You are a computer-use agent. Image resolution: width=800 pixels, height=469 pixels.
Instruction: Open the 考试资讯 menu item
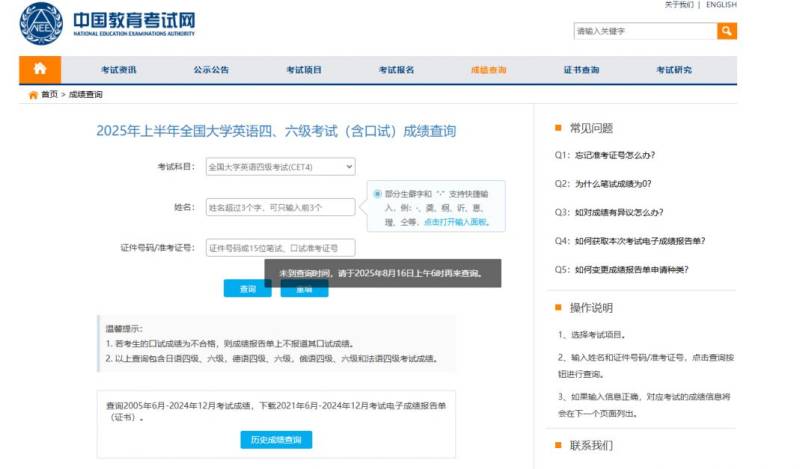click(118, 70)
